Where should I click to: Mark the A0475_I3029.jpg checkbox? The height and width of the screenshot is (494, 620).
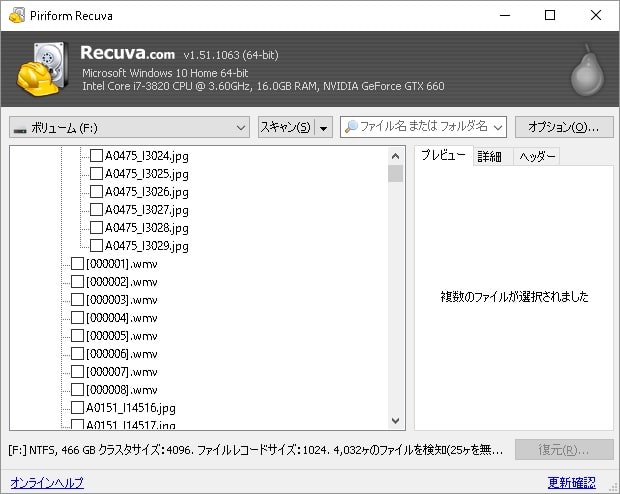click(96, 245)
